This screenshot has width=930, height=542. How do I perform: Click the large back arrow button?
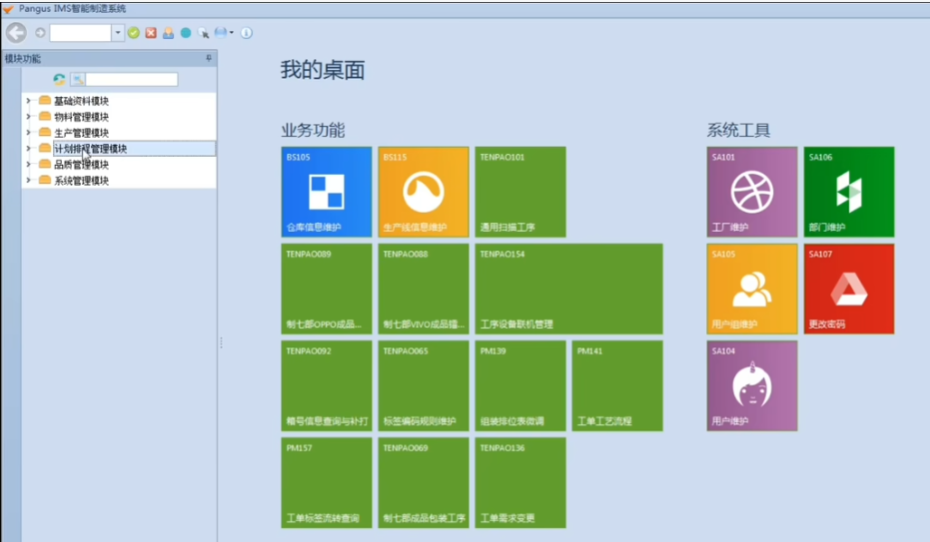tap(16, 32)
